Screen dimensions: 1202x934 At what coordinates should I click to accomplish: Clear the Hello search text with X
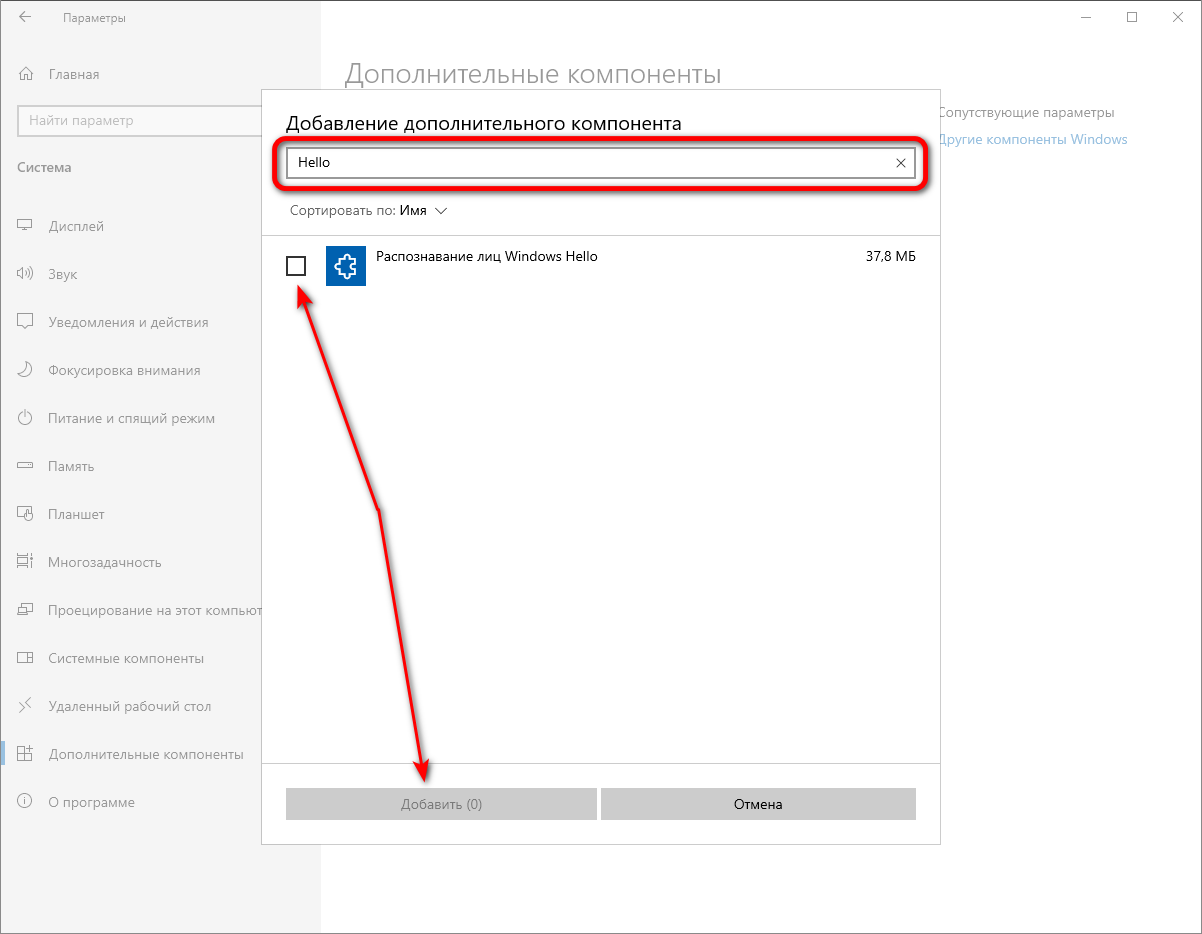900,163
